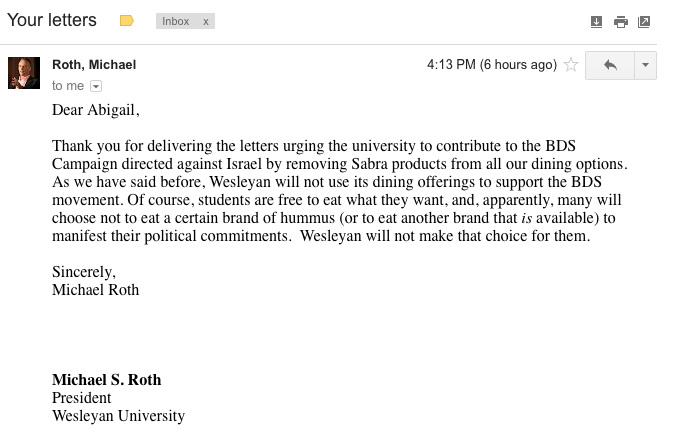Click the yellow importance marker icon

[127, 21]
